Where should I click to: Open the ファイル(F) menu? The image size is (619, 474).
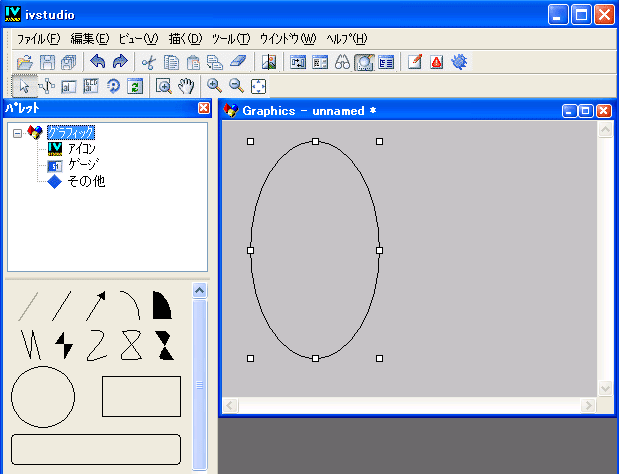point(38,38)
